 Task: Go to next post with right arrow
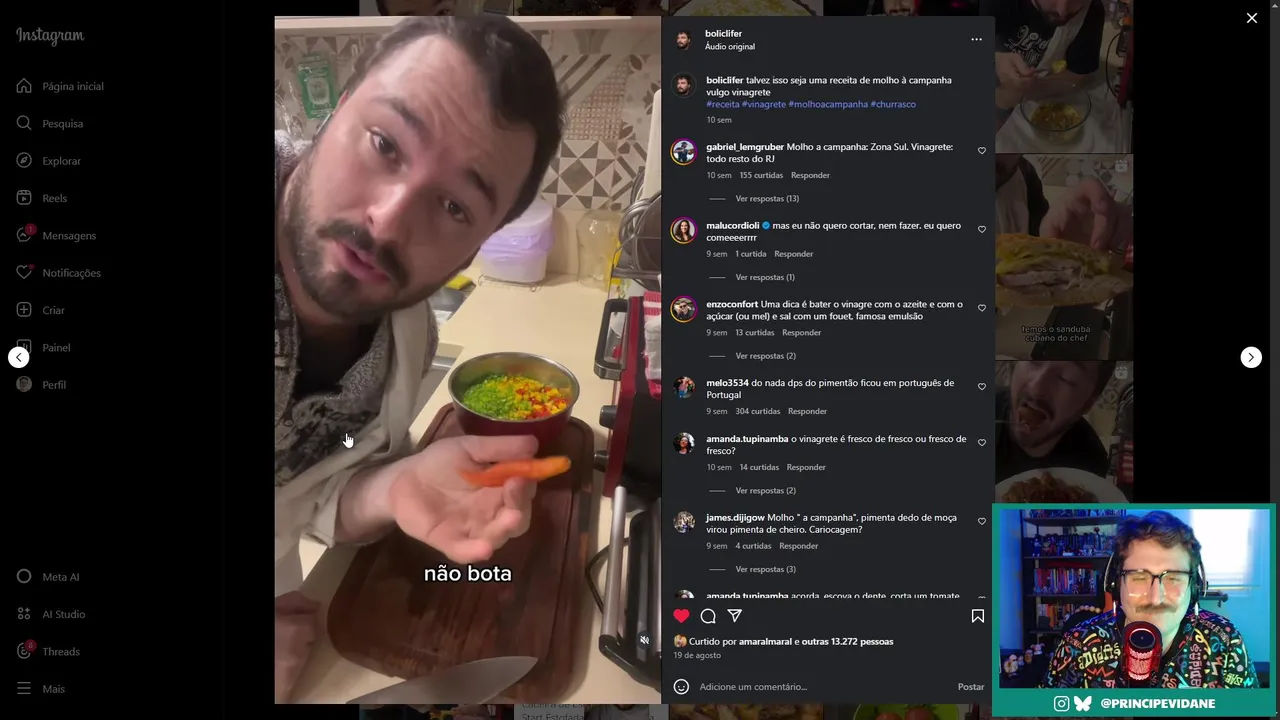pos(1251,357)
